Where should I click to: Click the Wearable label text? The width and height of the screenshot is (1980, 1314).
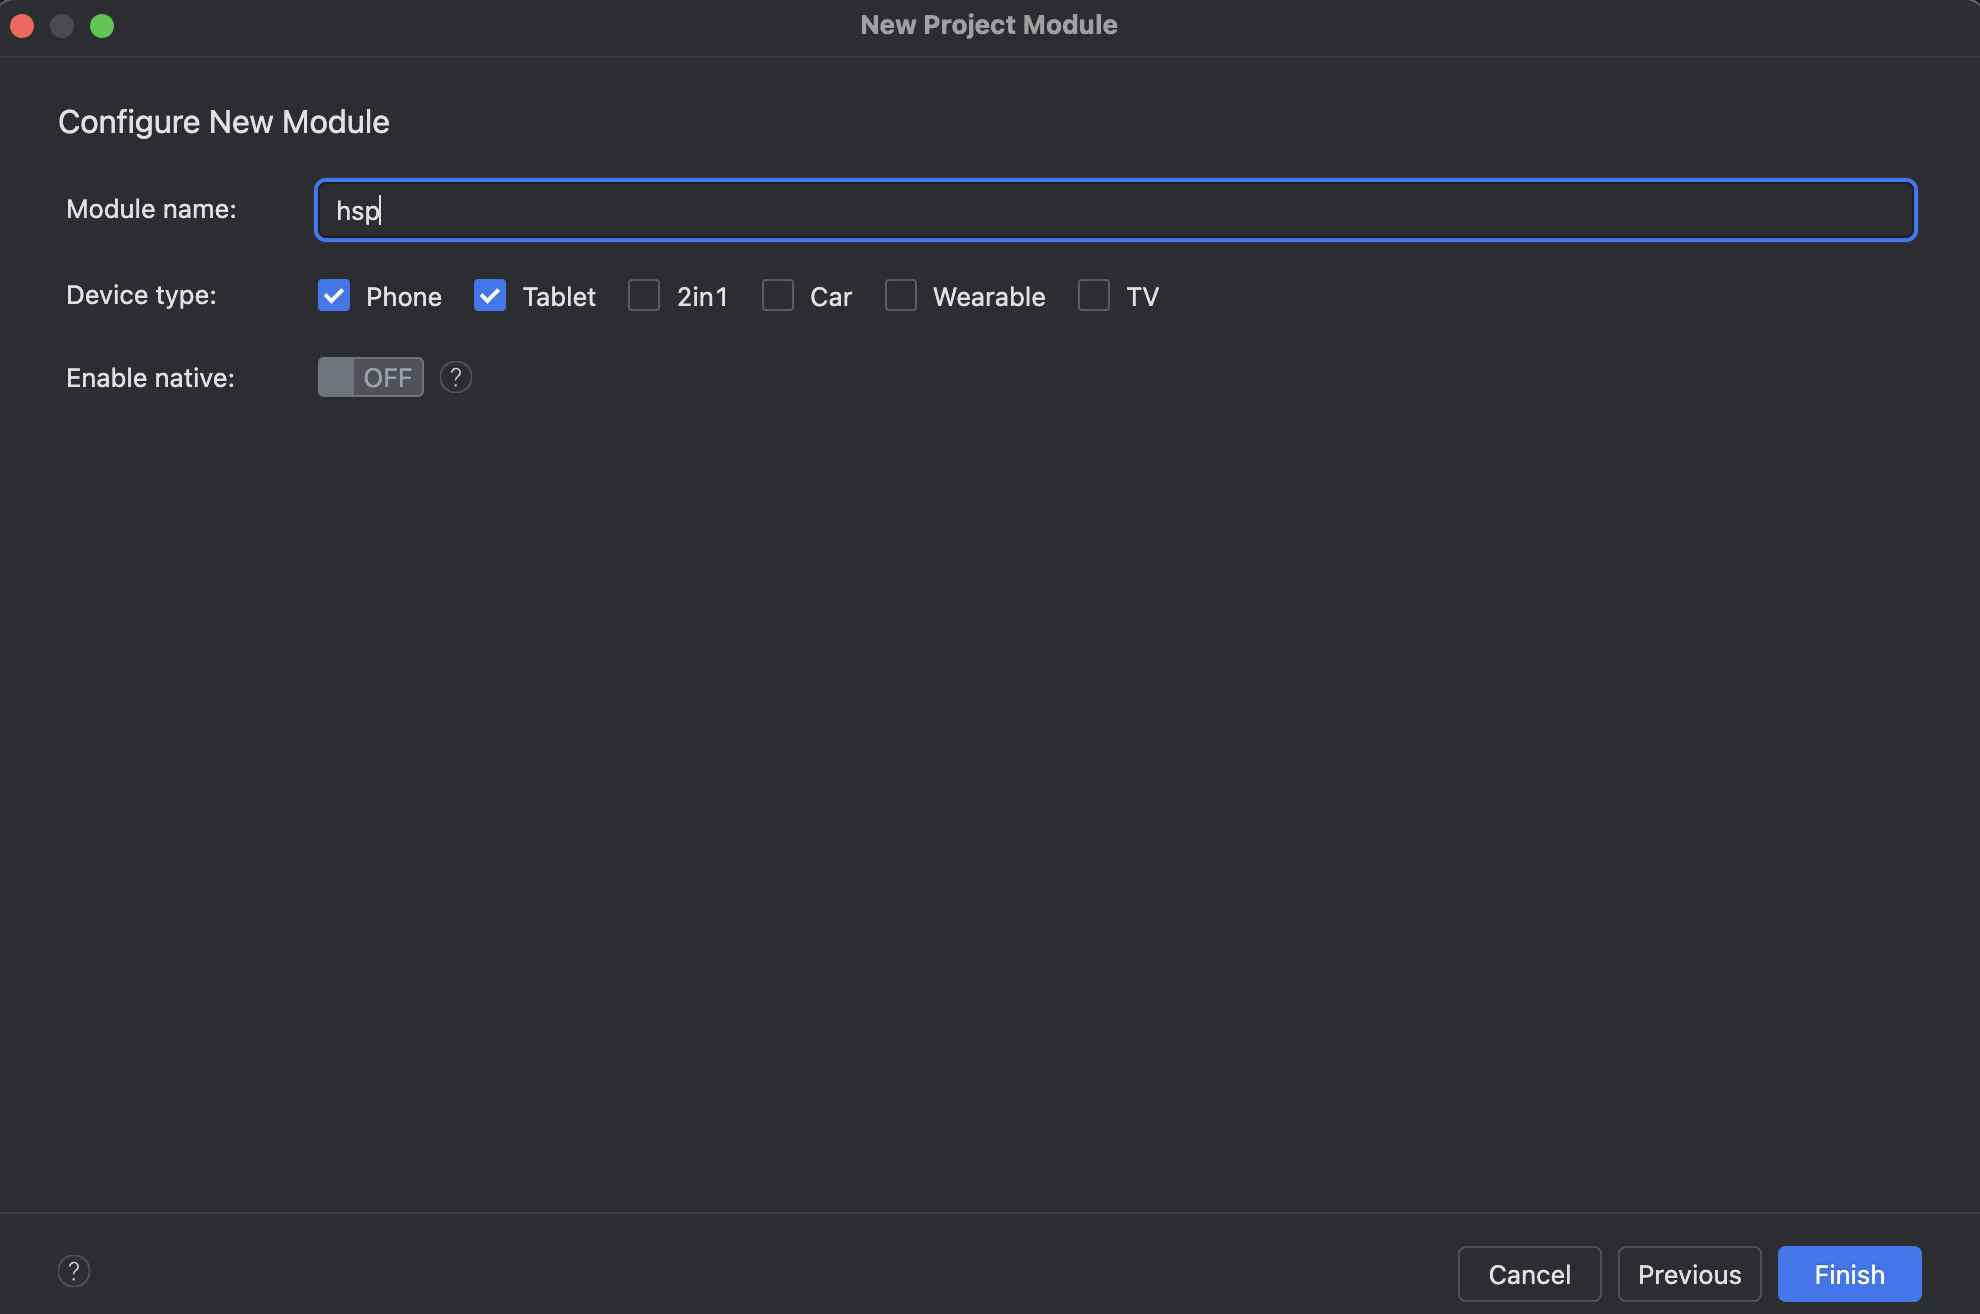point(989,297)
